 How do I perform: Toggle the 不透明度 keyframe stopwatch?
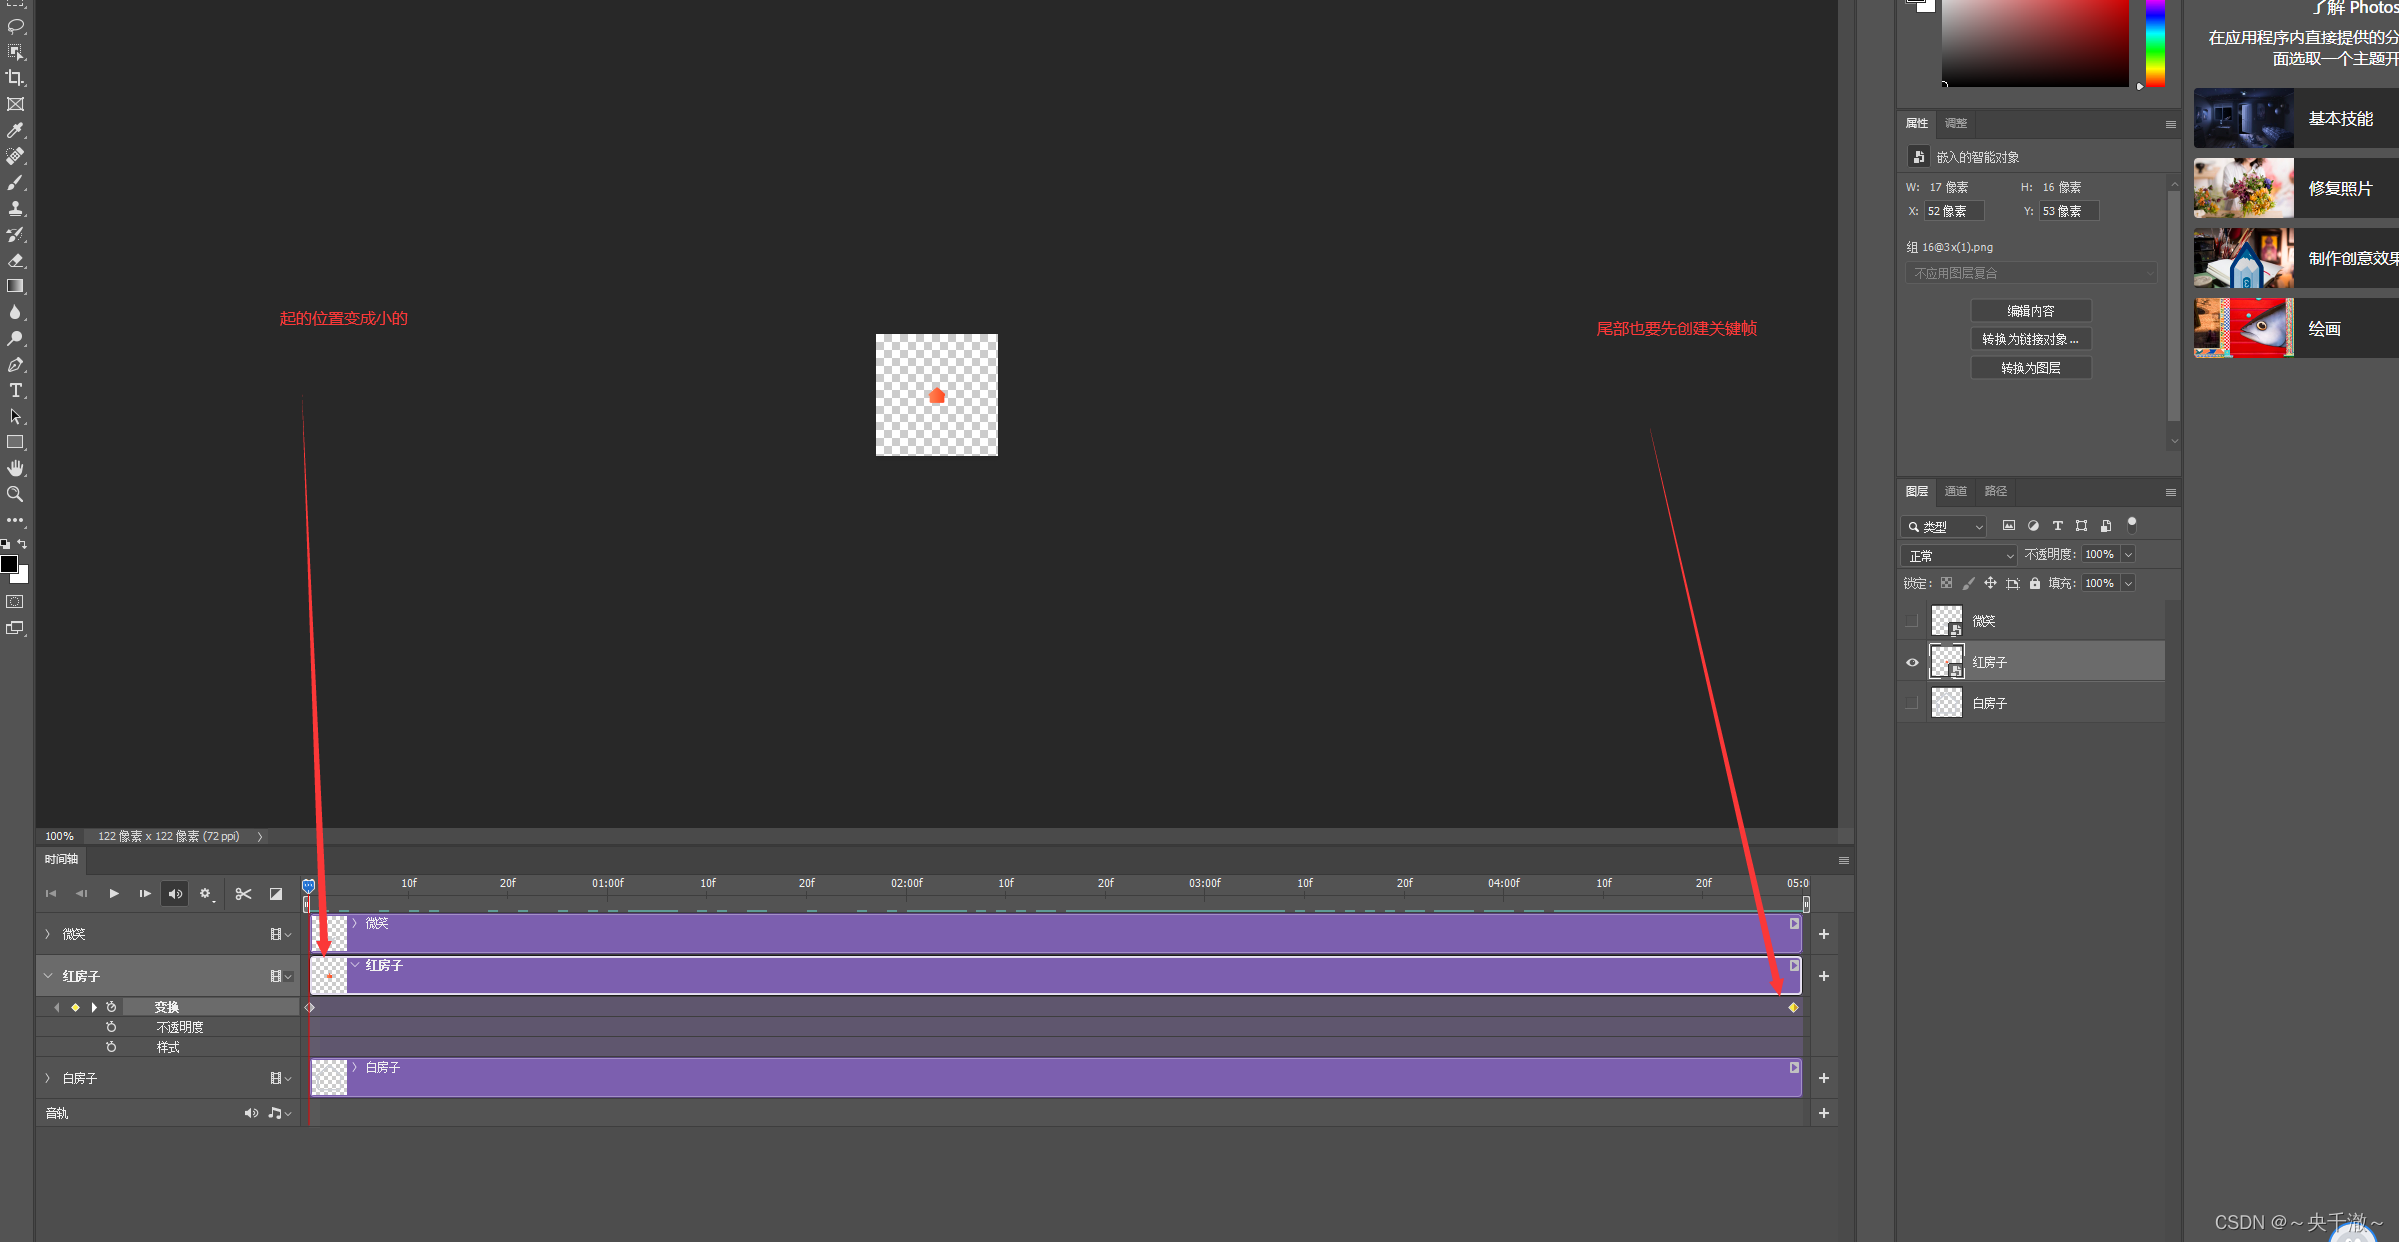(111, 1027)
